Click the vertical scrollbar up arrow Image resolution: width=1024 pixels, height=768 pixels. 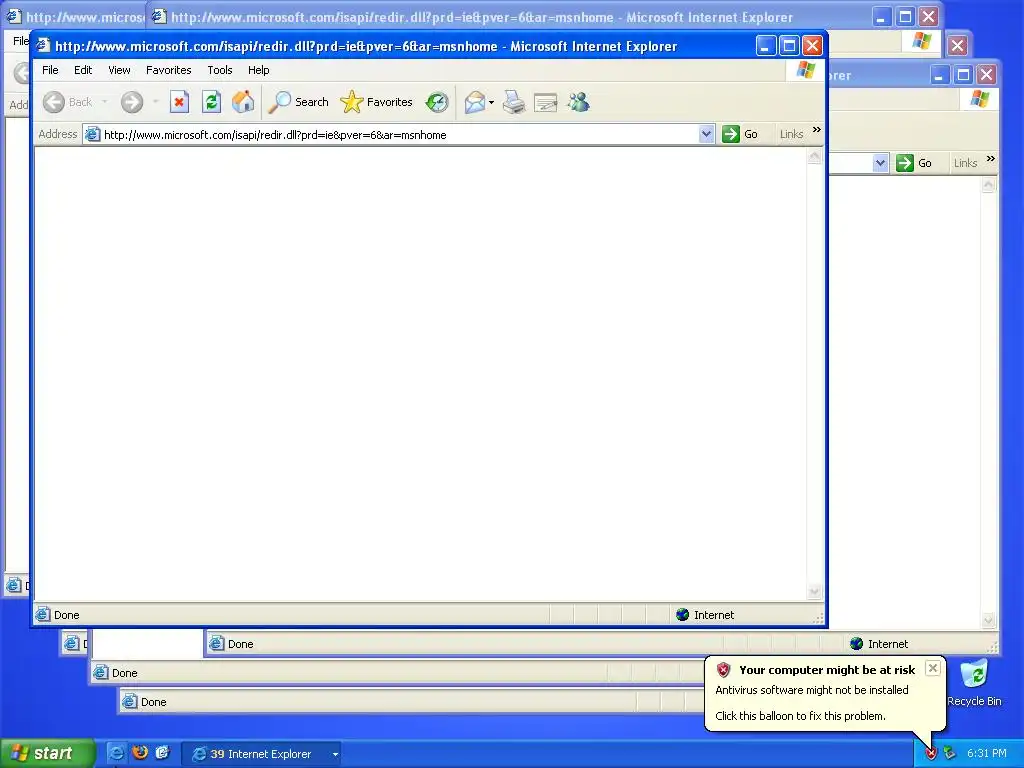(814, 156)
